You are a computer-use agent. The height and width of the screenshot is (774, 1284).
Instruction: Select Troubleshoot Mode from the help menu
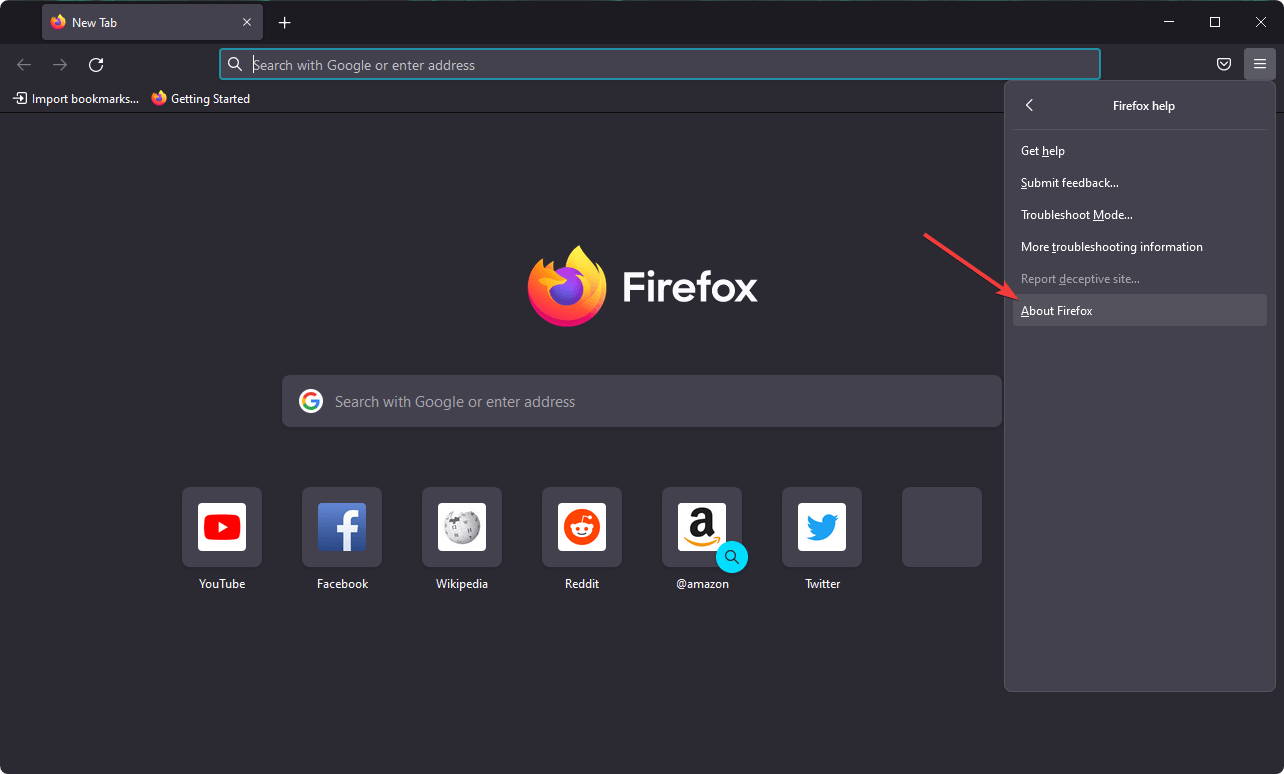coord(1076,214)
